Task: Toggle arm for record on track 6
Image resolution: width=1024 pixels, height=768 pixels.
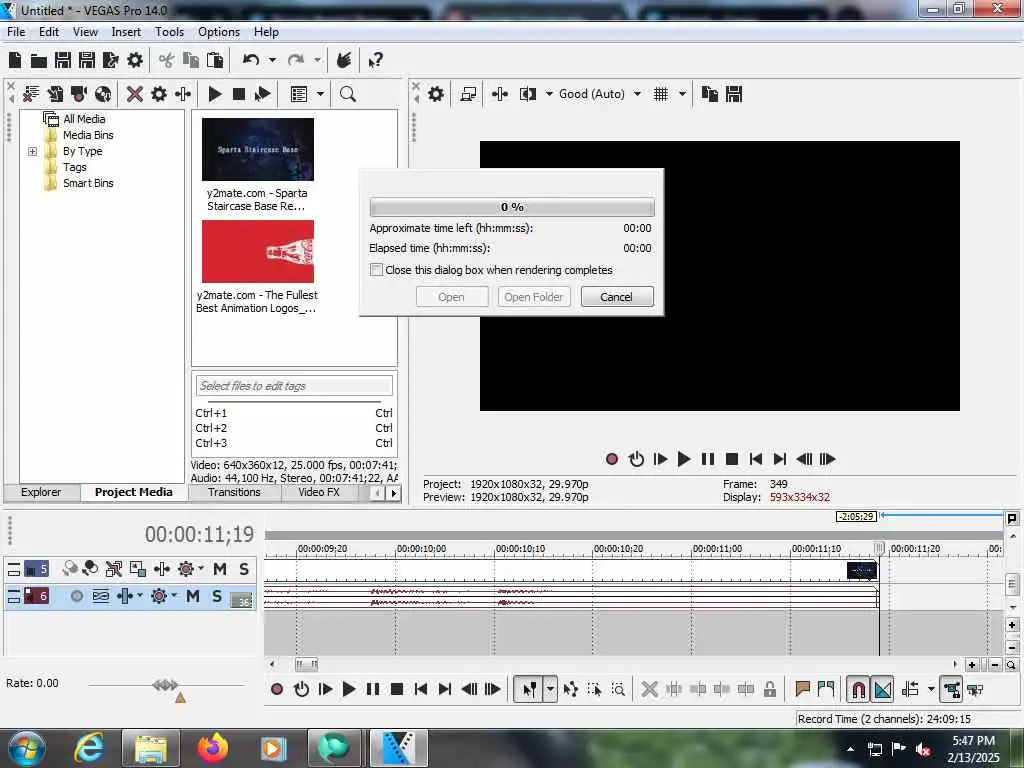Action: click(x=77, y=596)
